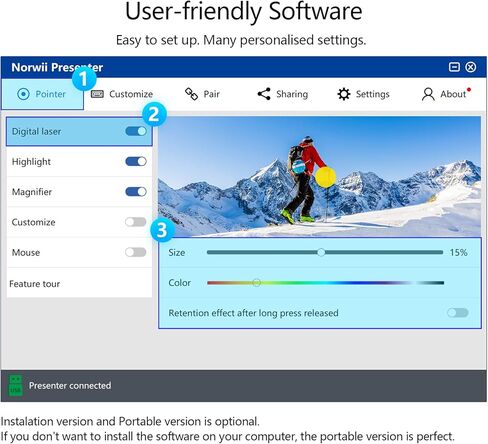Switch to the Pair tab
The image size is (488, 444).
(202, 94)
